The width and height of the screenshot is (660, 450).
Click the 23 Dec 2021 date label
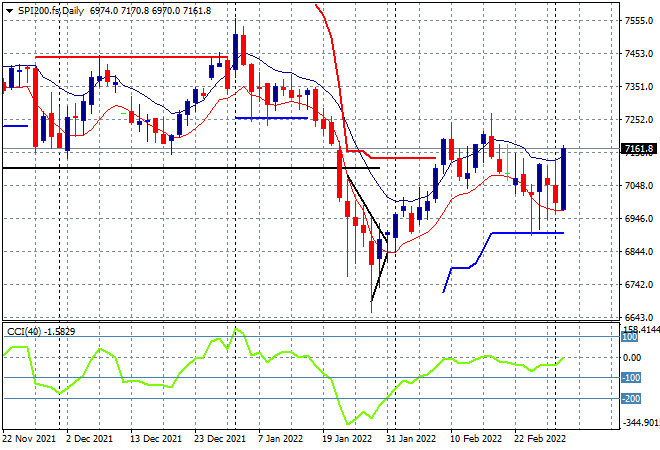220,439
